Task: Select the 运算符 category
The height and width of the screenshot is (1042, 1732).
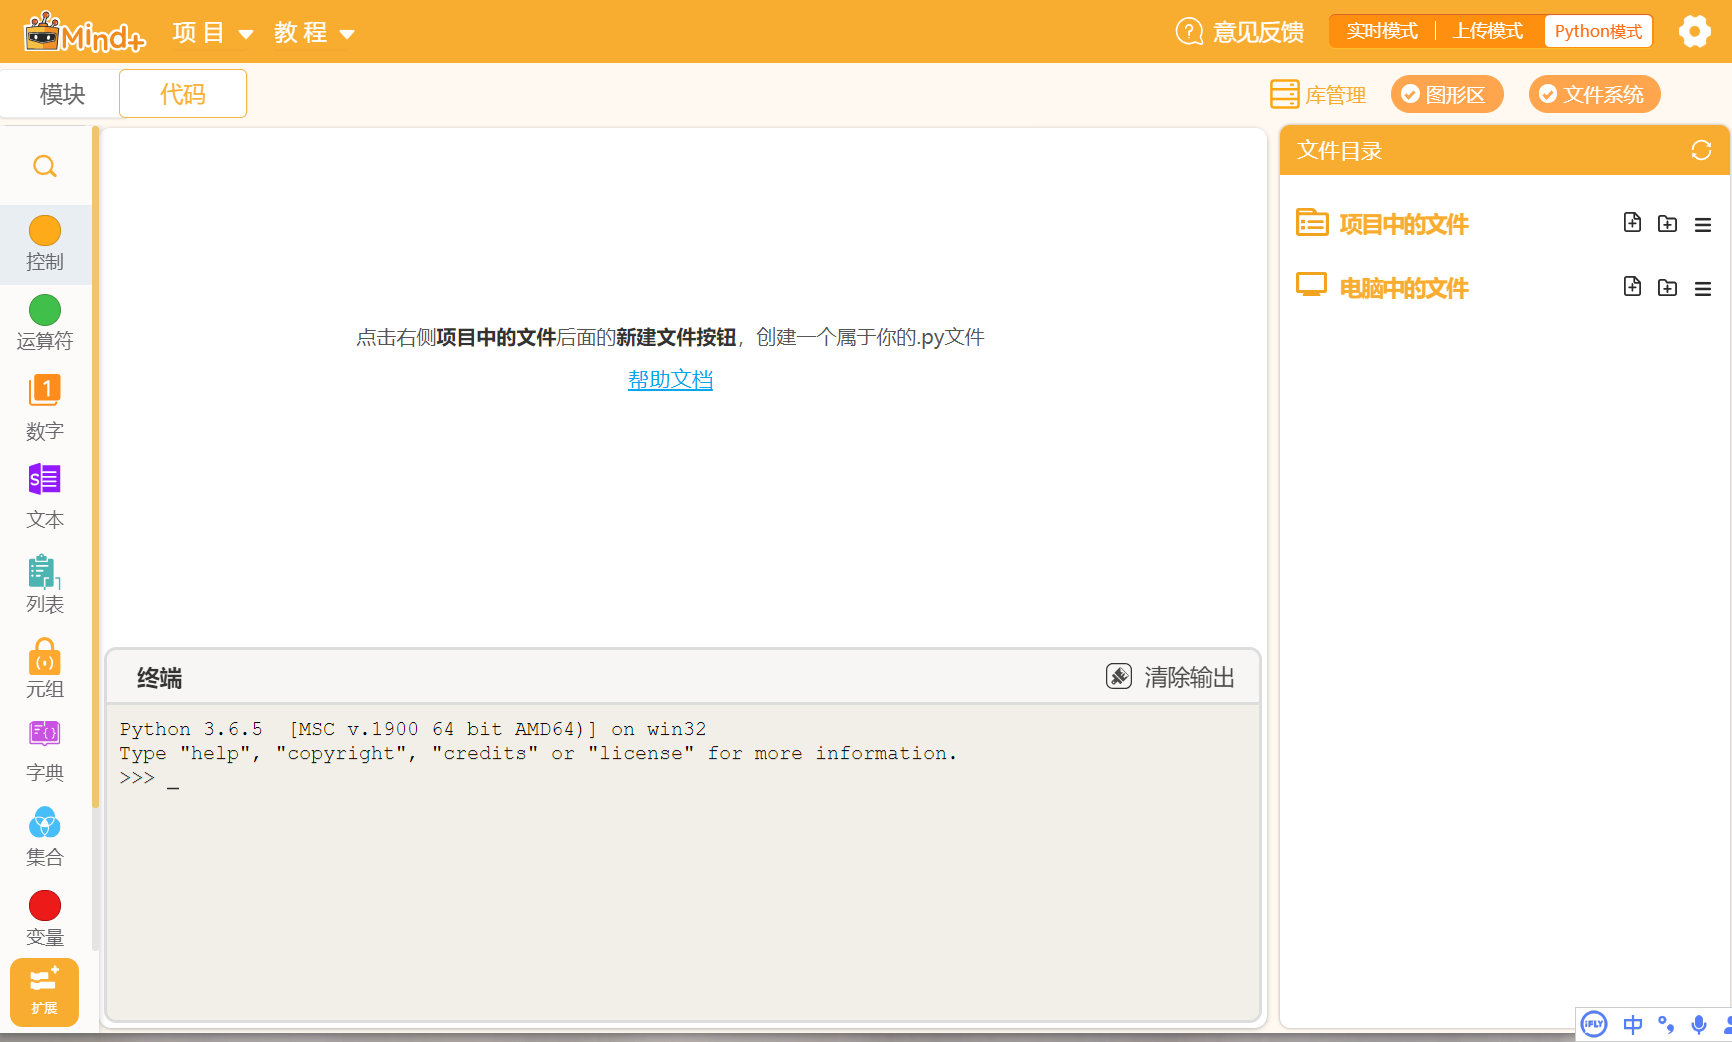Action: click(x=45, y=323)
